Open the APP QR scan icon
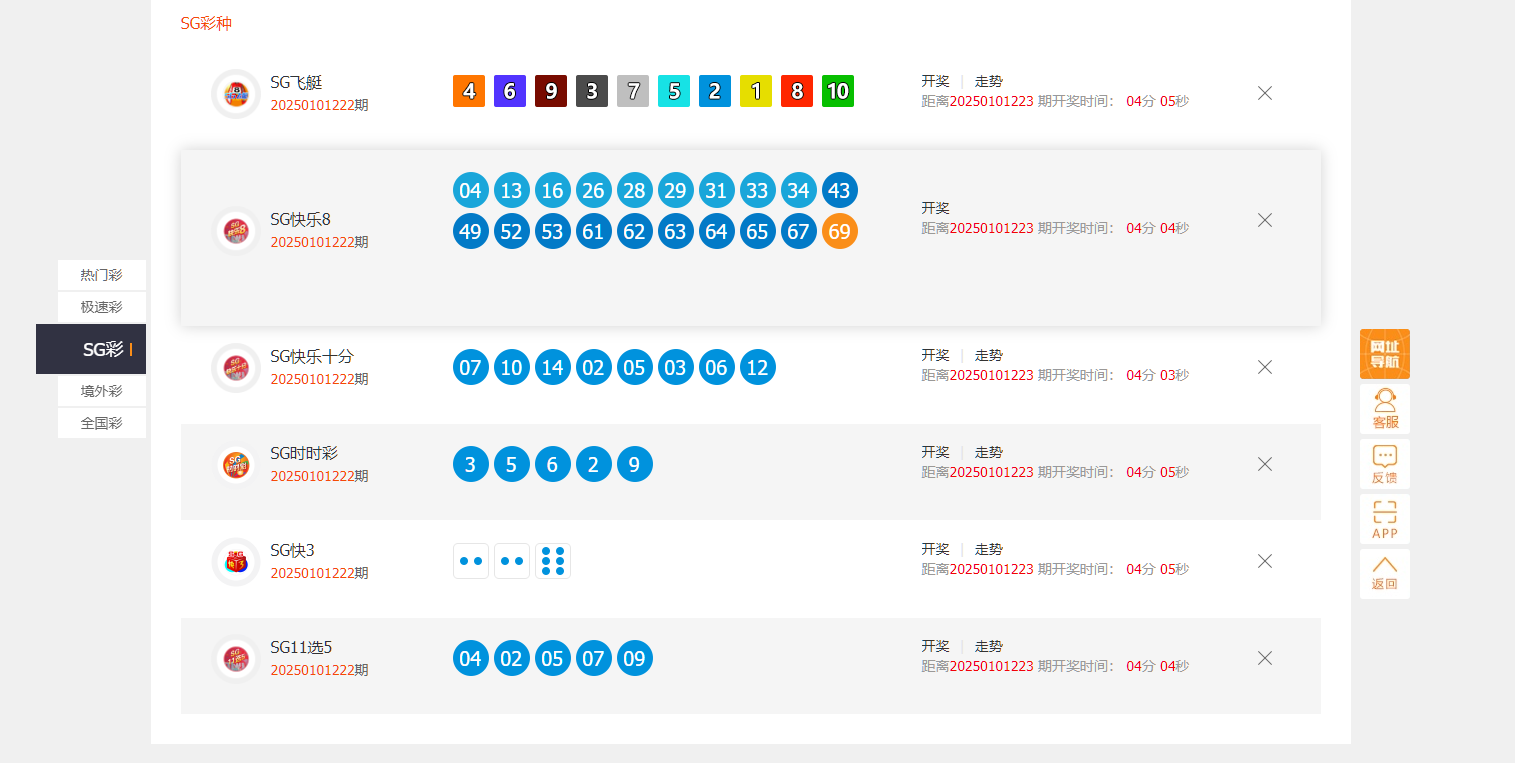The image size is (1515, 763). coord(1384,519)
